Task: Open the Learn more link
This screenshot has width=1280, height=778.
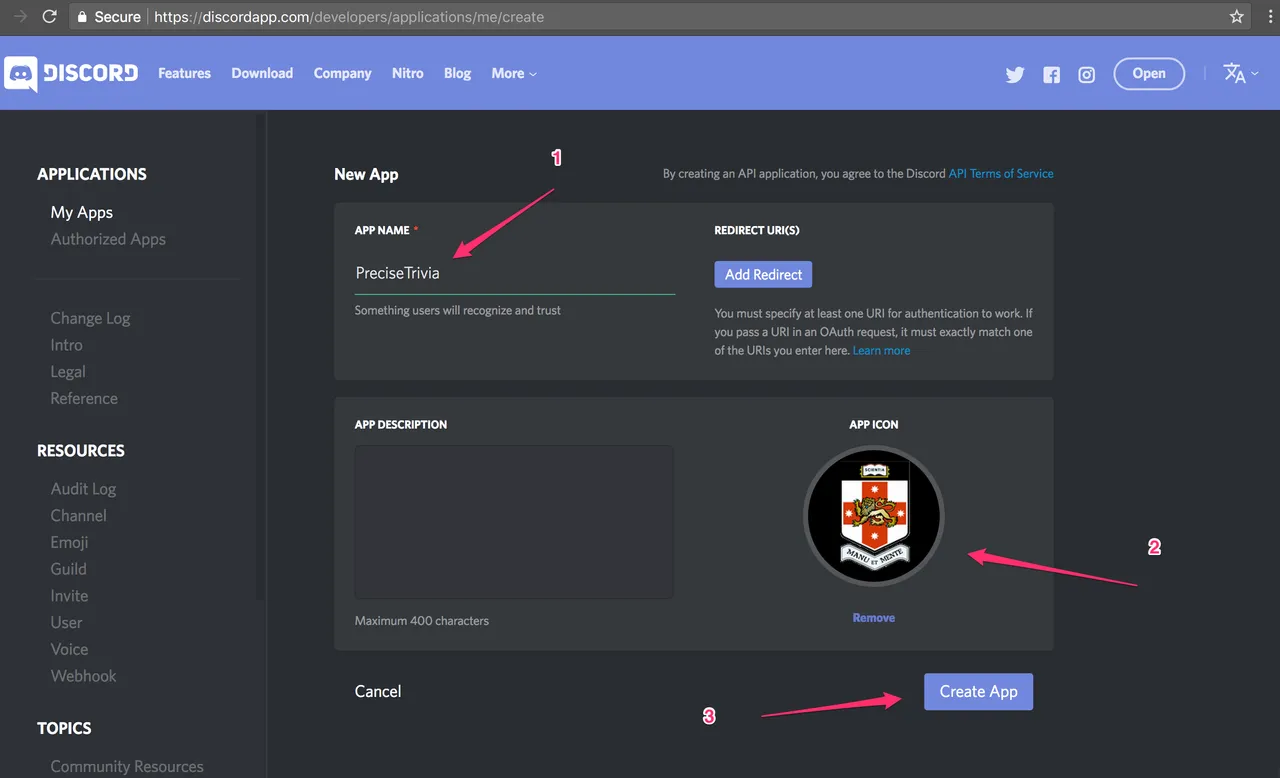Action: pyautogui.click(x=881, y=350)
